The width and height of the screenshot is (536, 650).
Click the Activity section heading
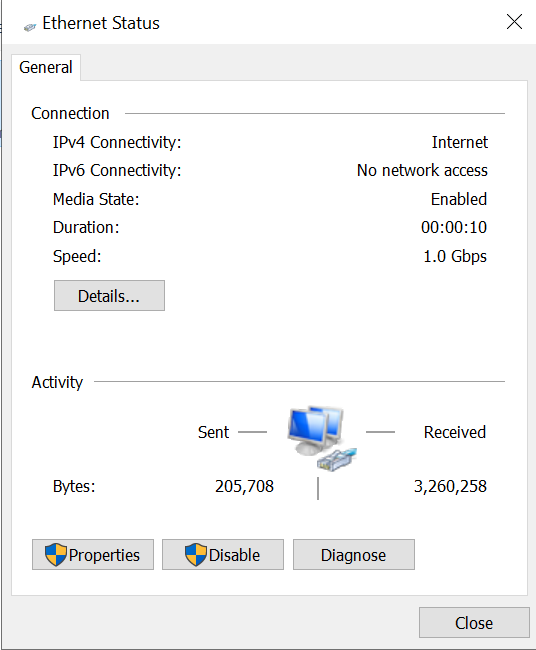[x=57, y=382]
